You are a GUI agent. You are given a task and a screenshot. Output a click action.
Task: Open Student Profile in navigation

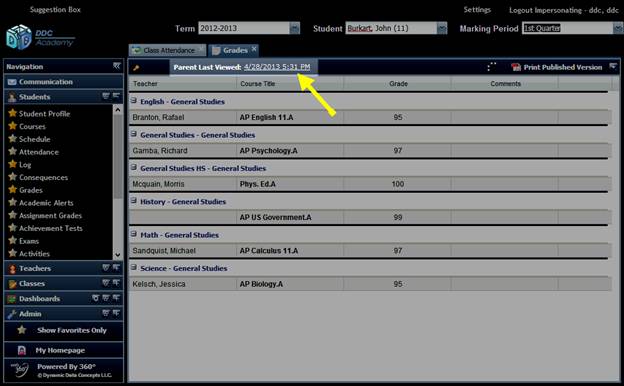(45, 114)
